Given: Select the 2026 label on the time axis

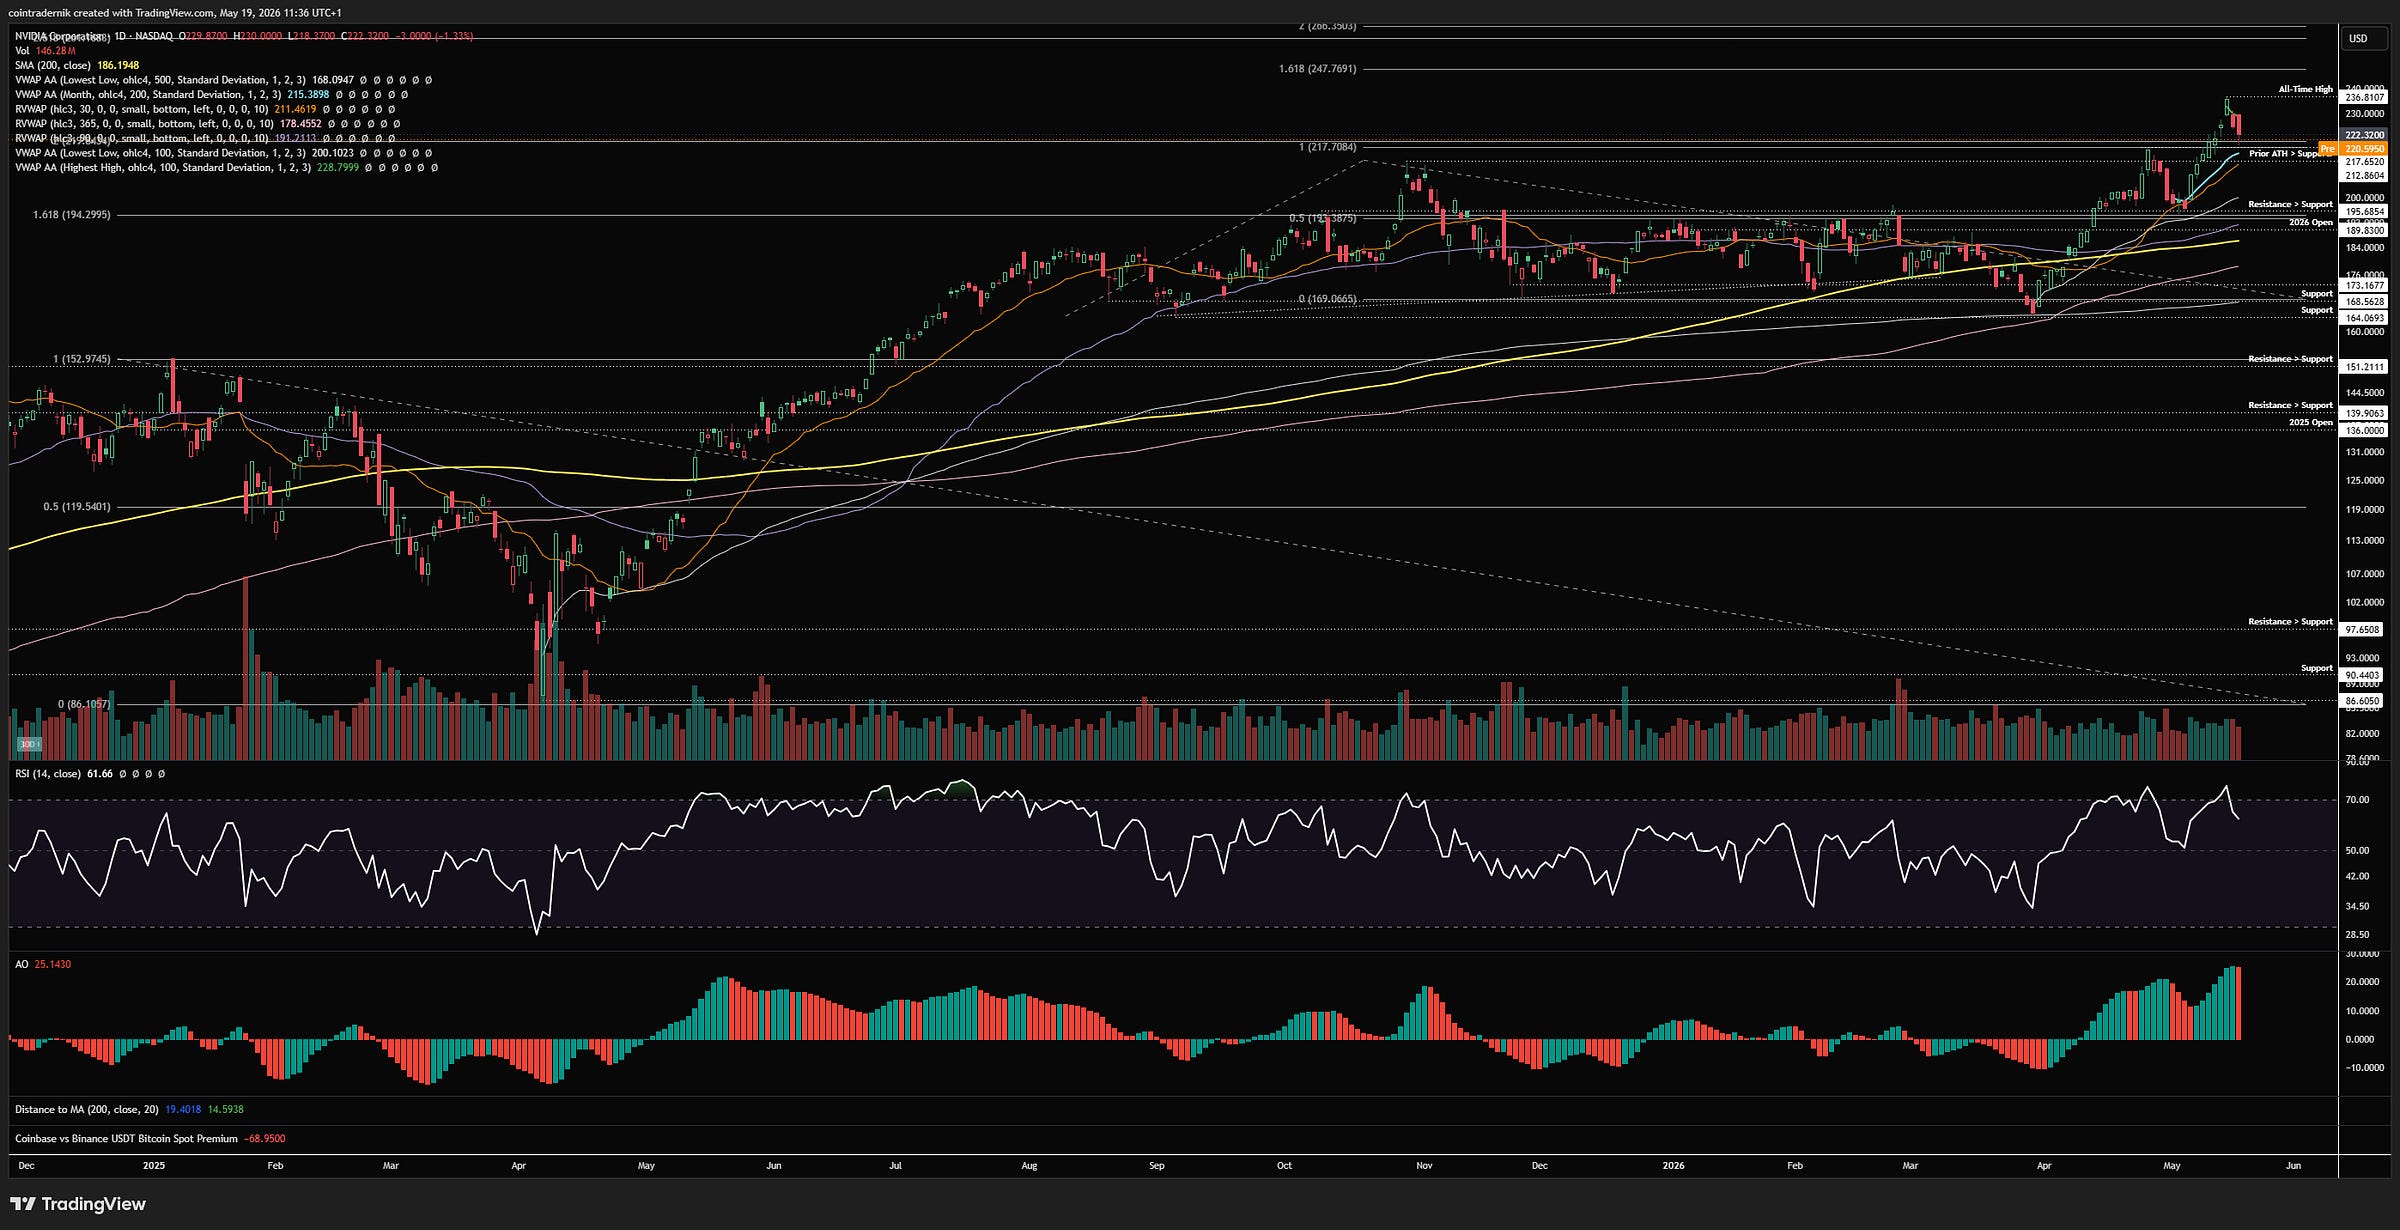Looking at the screenshot, I should pos(1673,1166).
